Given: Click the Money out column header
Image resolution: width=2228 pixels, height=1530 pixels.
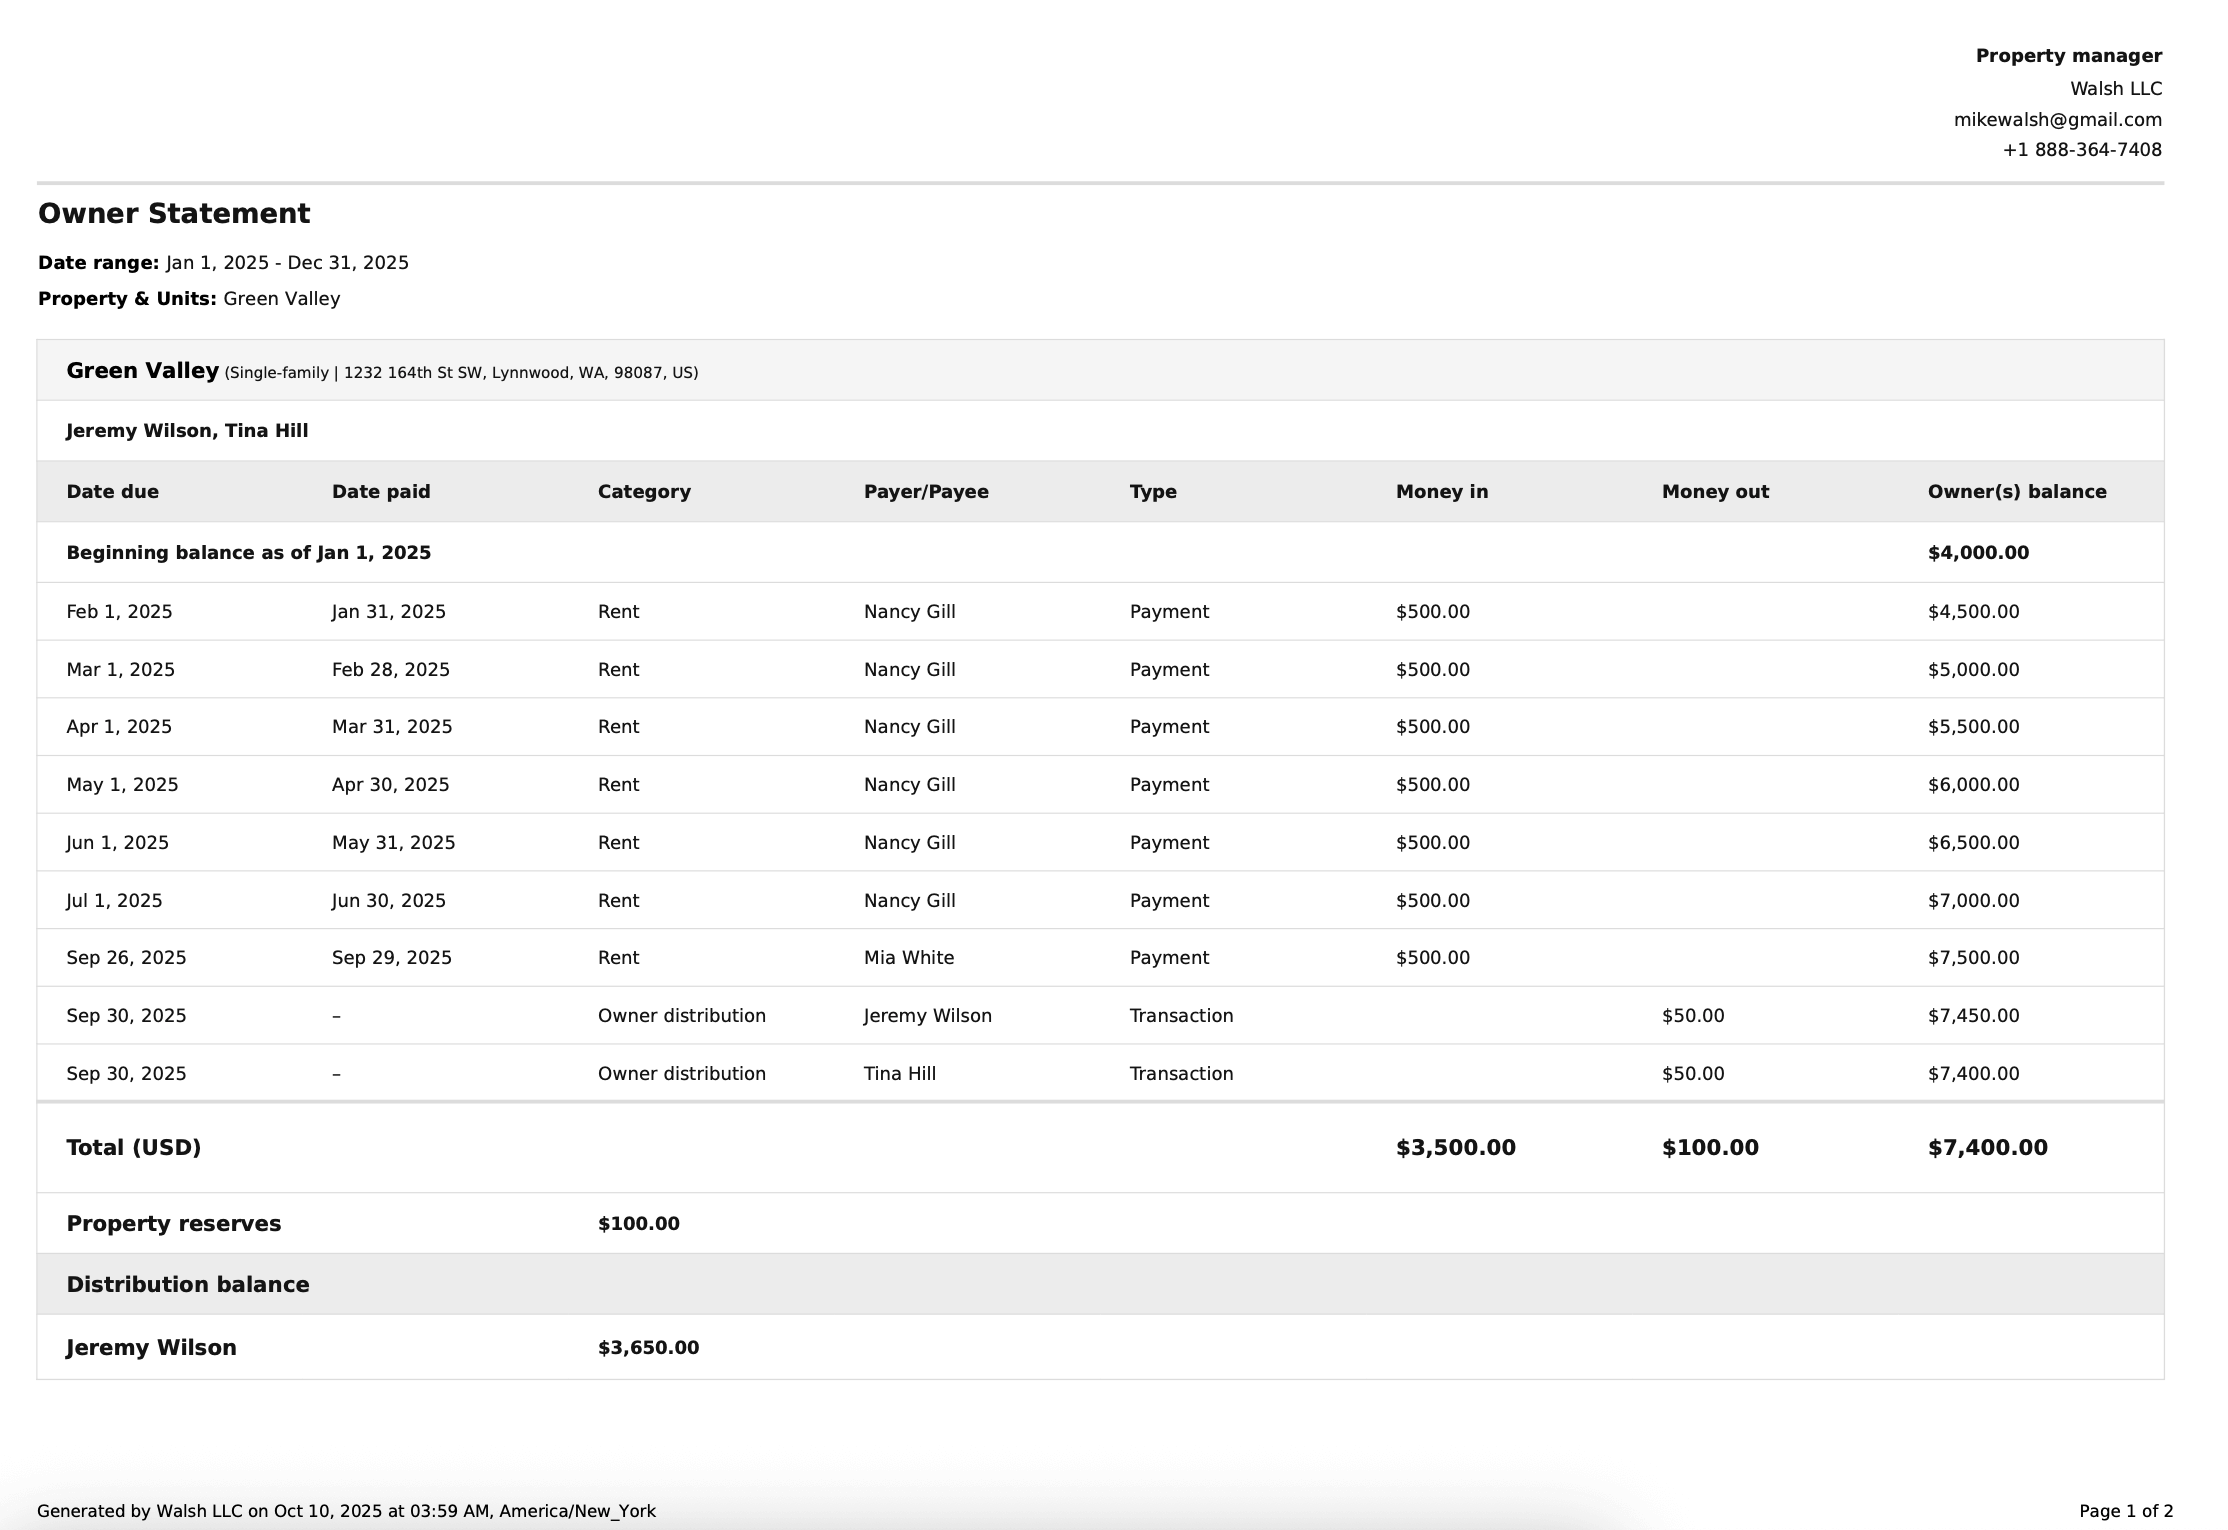Looking at the screenshot, I should point(1714,492).
